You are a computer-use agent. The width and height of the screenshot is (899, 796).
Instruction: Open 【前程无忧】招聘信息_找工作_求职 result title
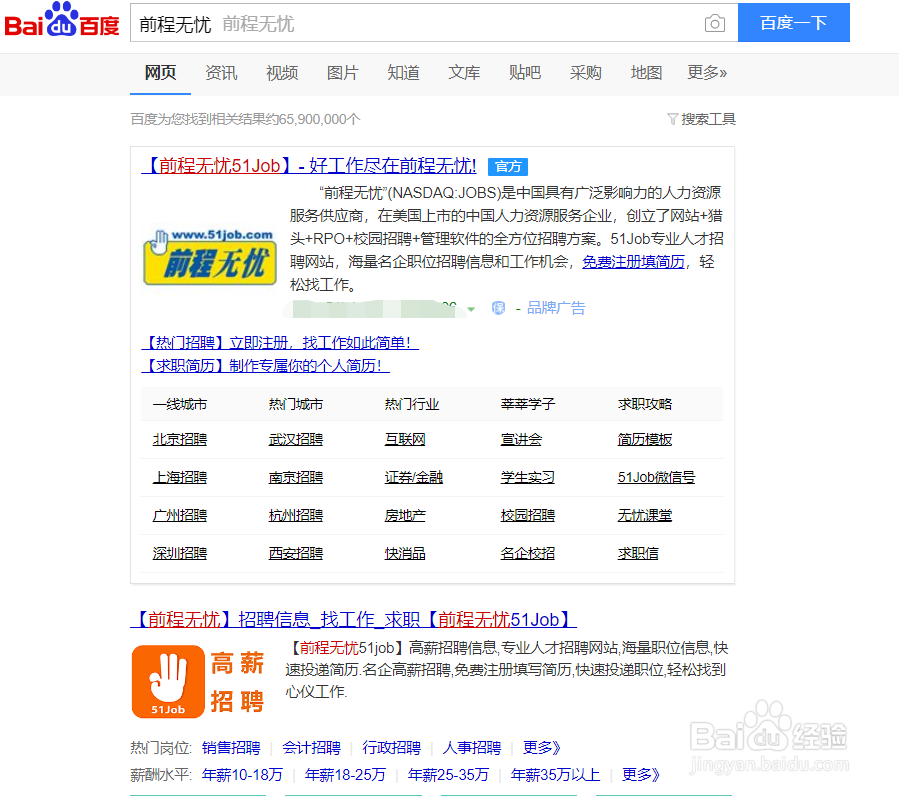[353, 620]
